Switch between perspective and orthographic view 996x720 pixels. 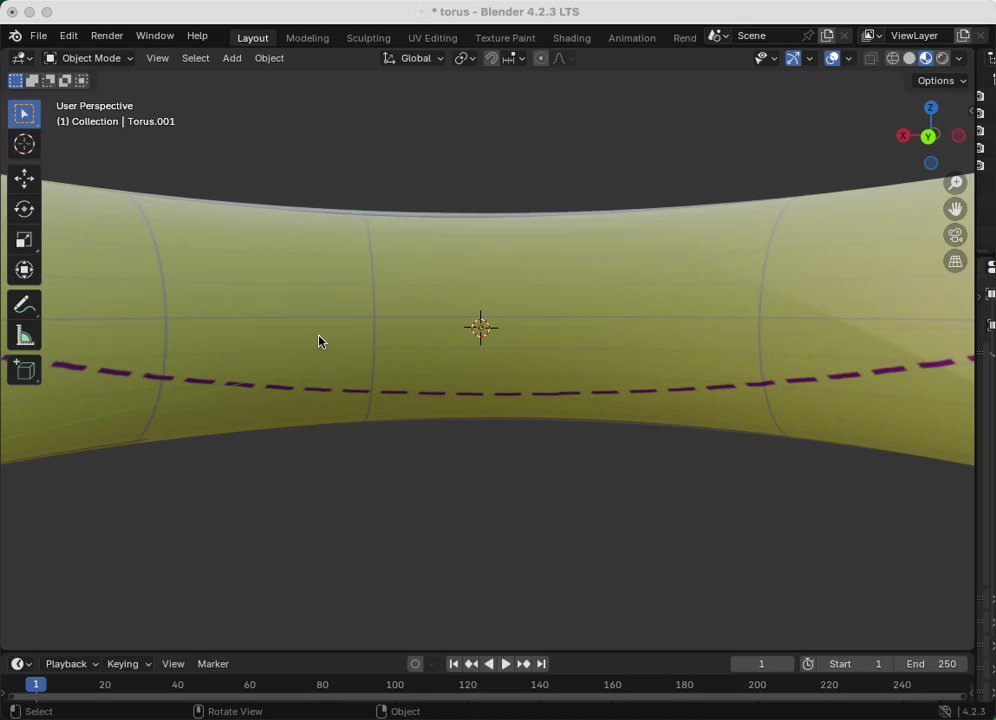[955, 261]
